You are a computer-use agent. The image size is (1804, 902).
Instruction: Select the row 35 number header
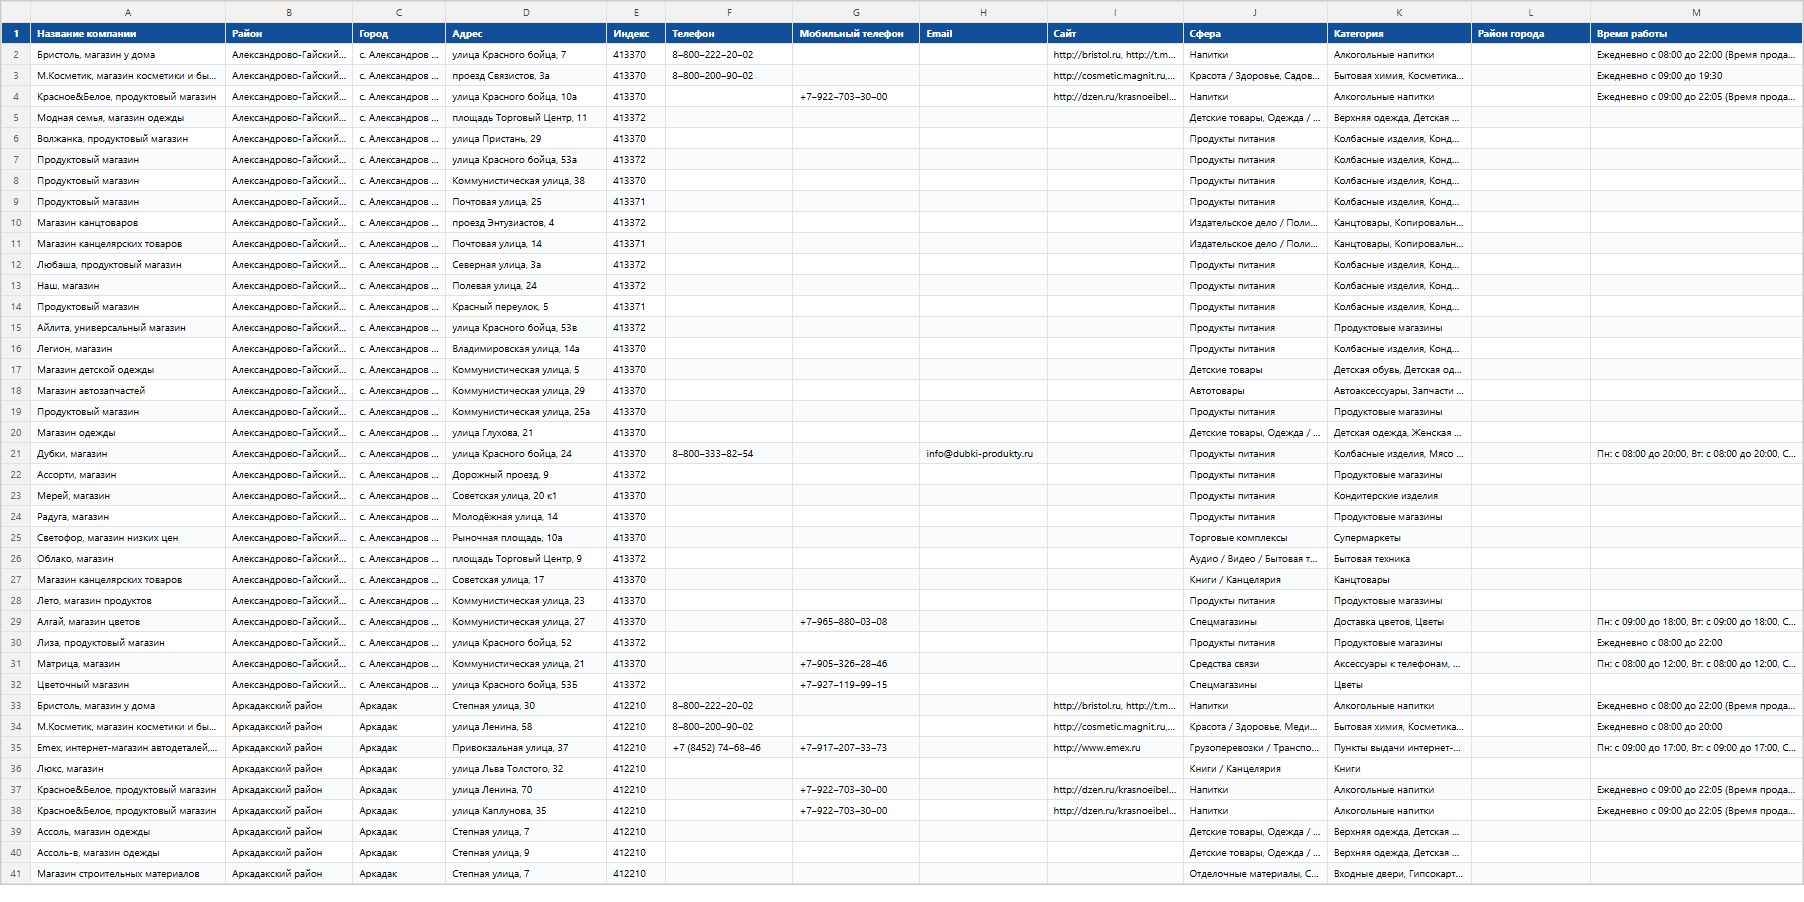pyautogui.click(x=16, y=748)
